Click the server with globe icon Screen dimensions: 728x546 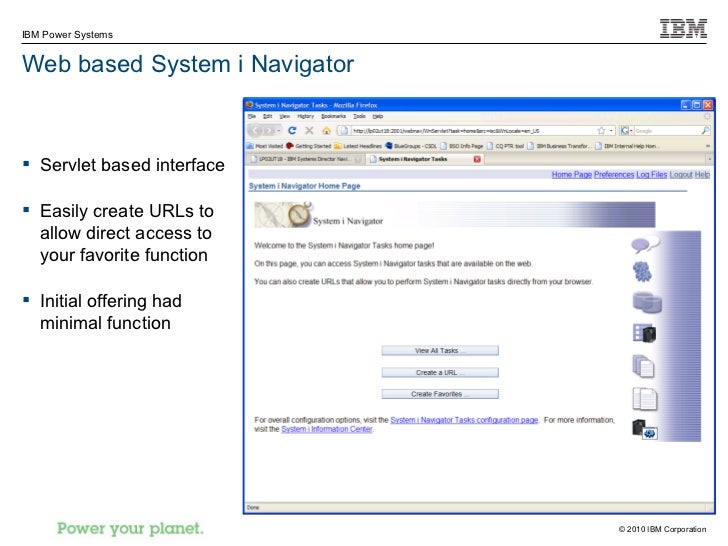click(x=644, y=429)
